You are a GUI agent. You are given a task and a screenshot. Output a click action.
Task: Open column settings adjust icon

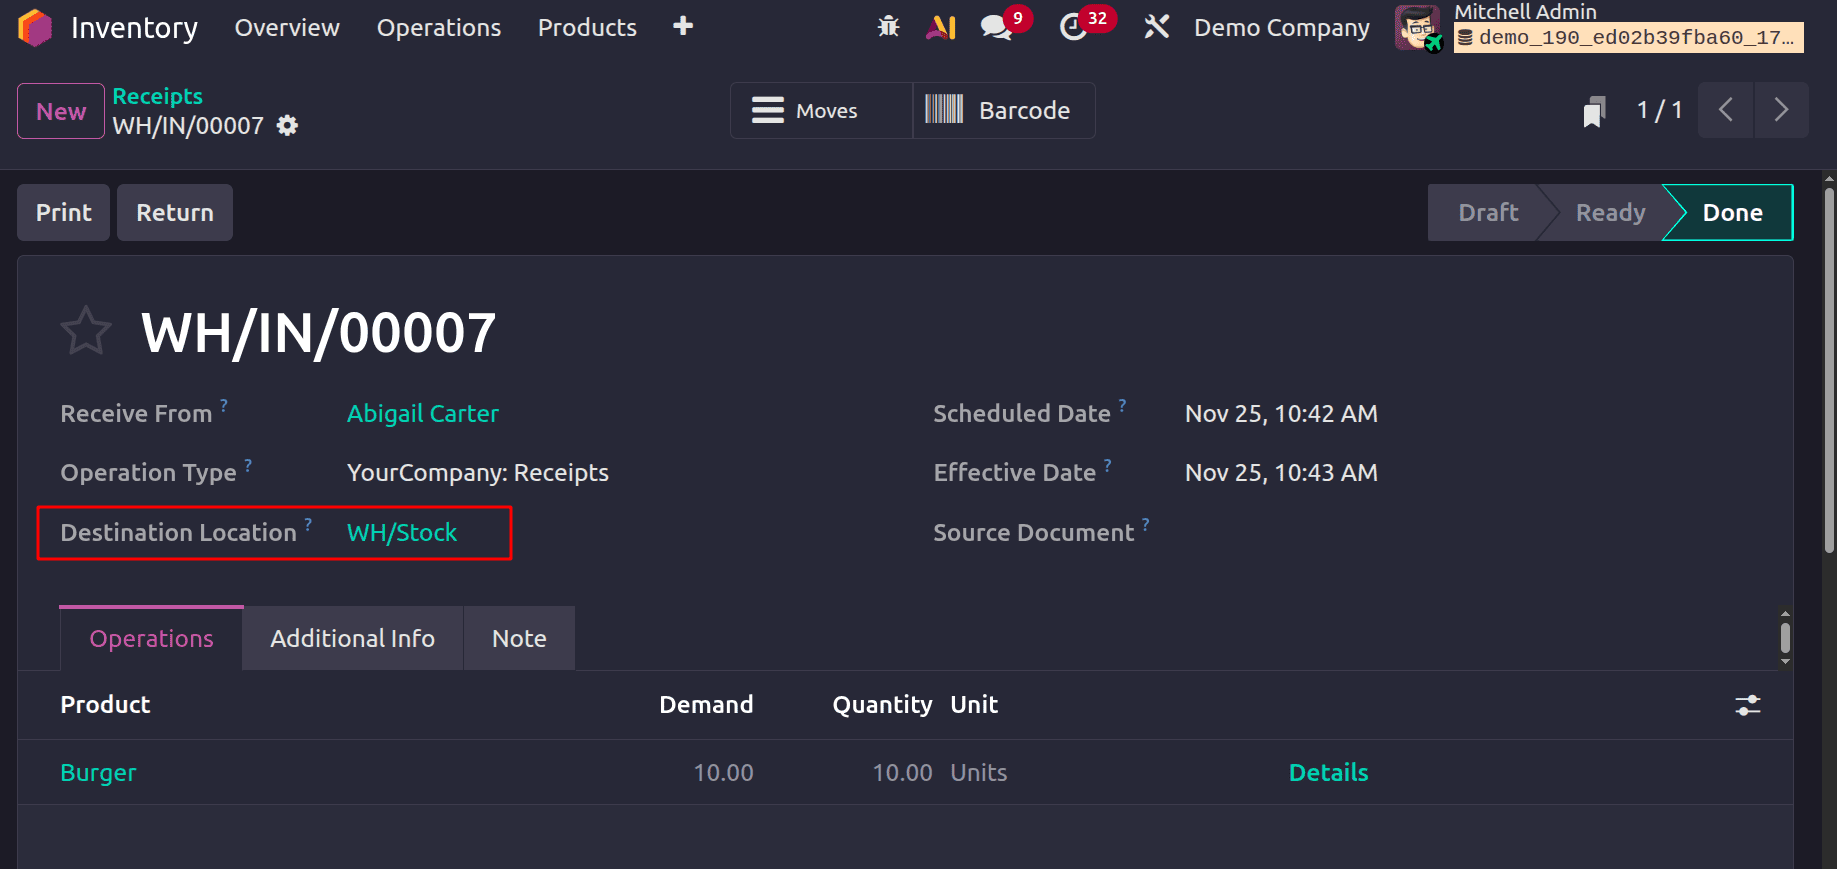click(1748, 705)
